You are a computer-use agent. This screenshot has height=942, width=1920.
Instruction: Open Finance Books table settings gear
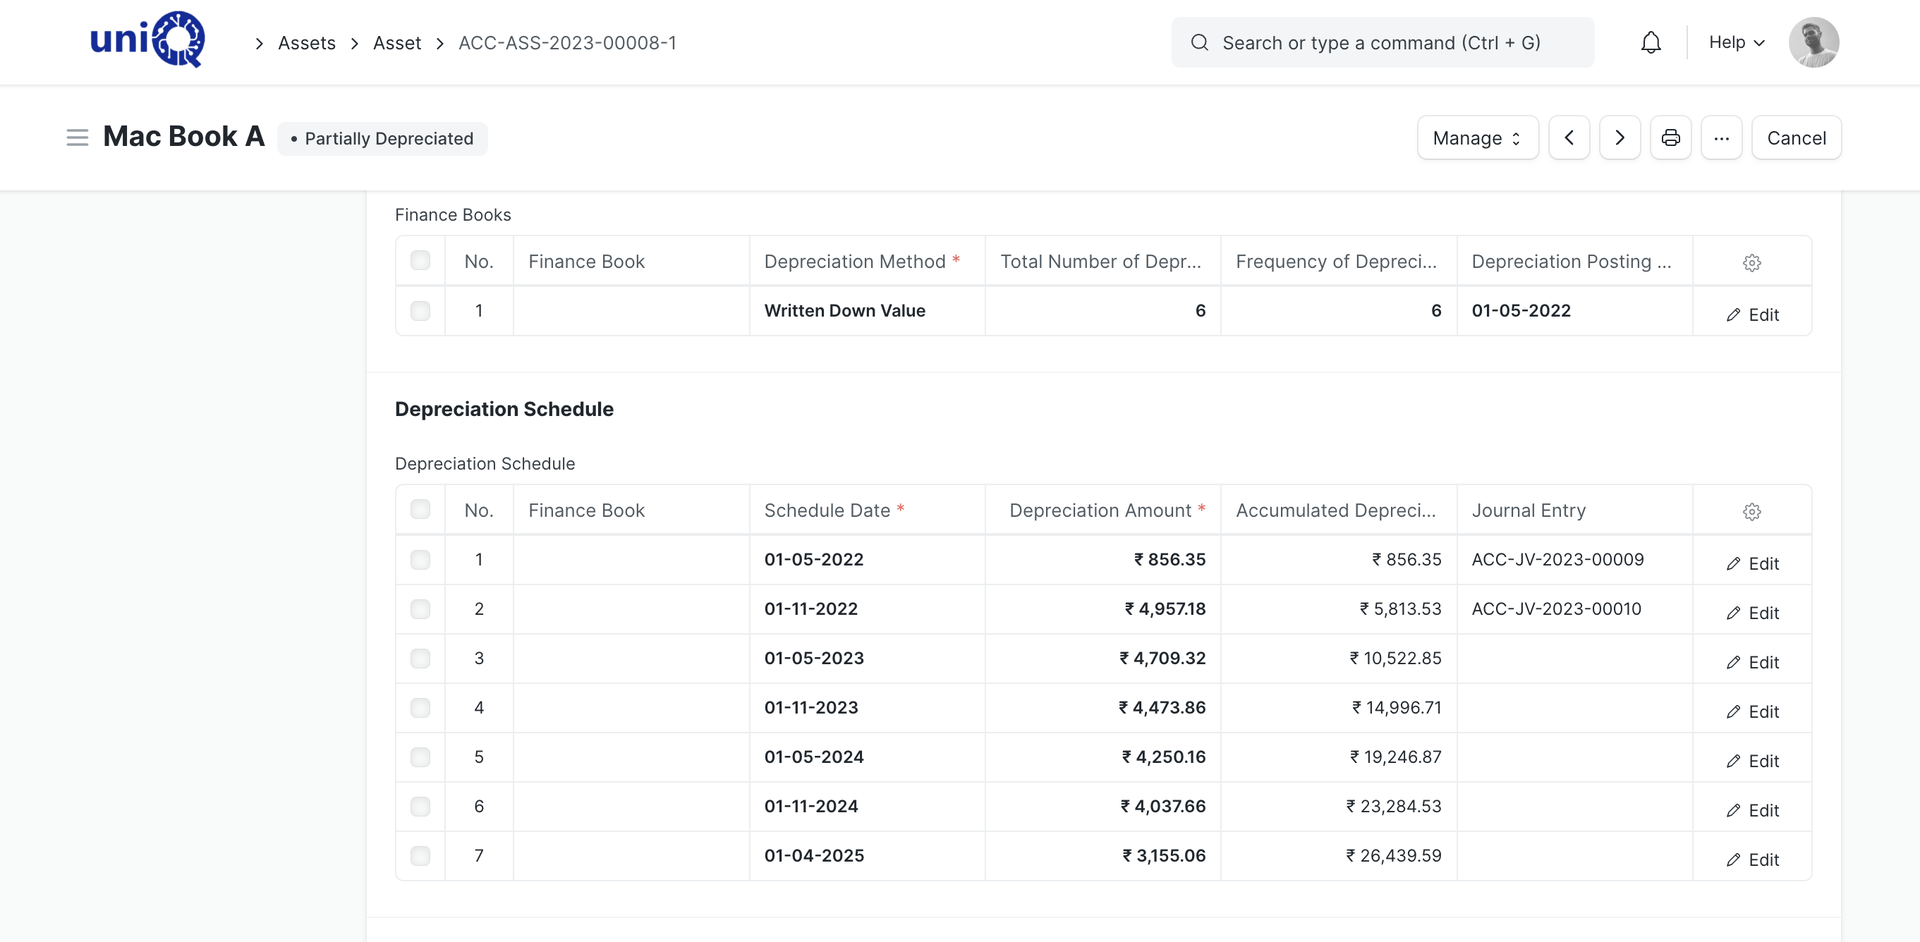(1752, 263)
